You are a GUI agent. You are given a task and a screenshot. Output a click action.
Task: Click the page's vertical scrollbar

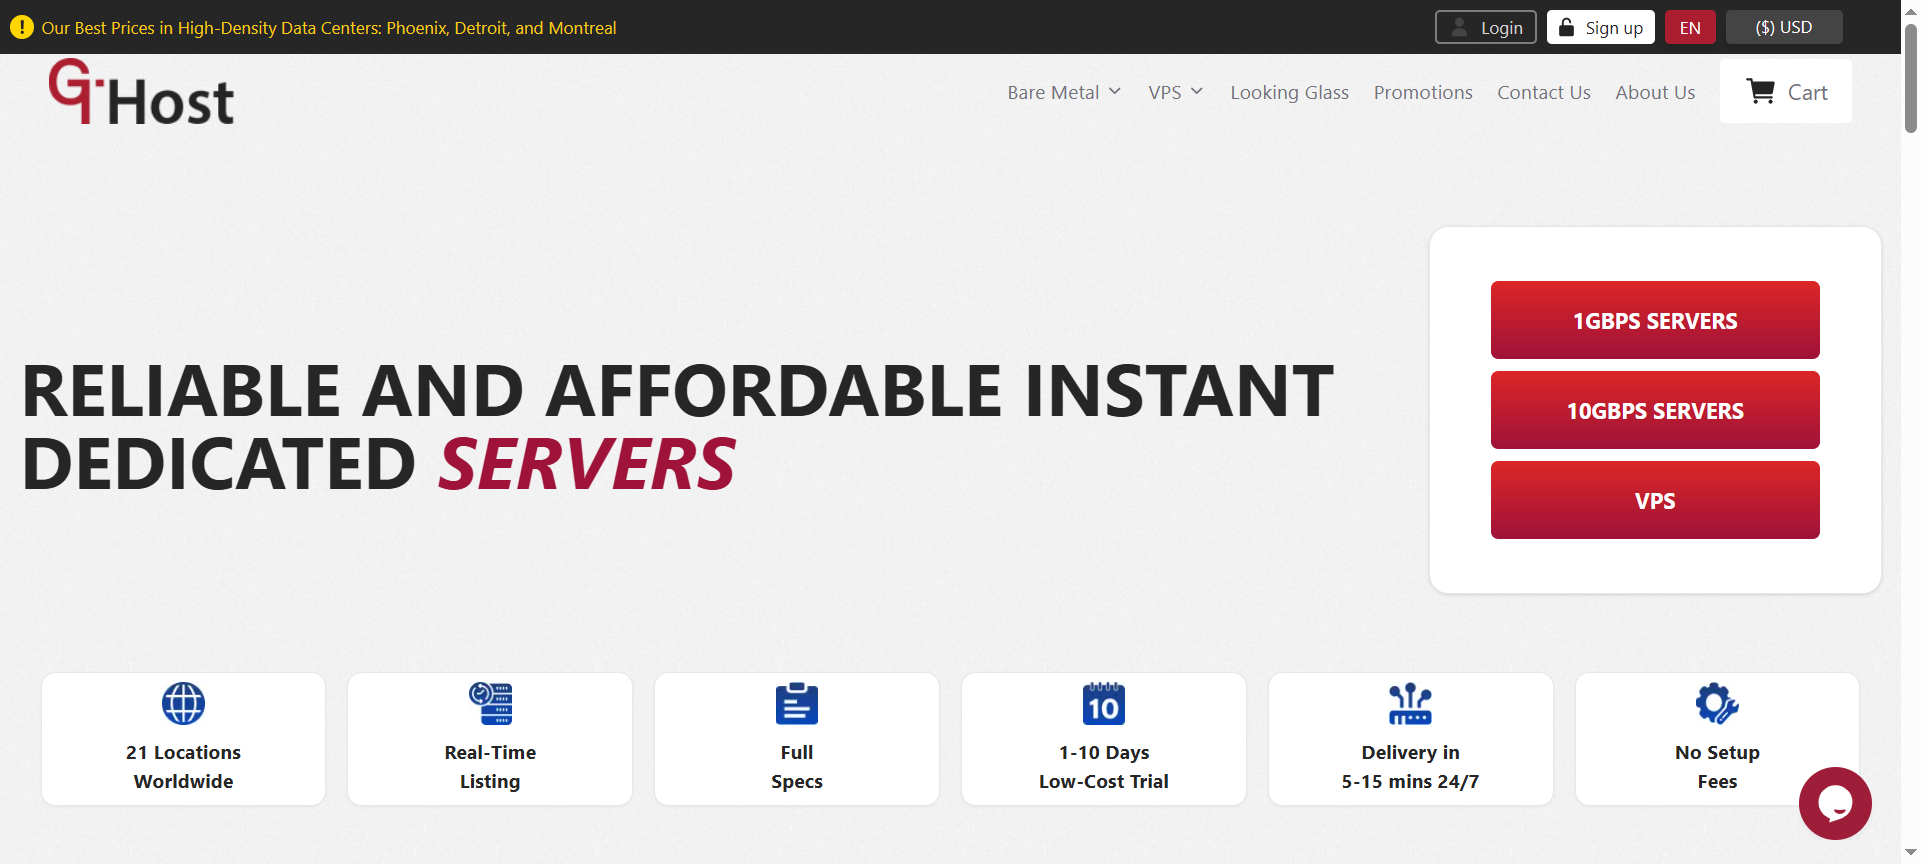(1910, 80)
